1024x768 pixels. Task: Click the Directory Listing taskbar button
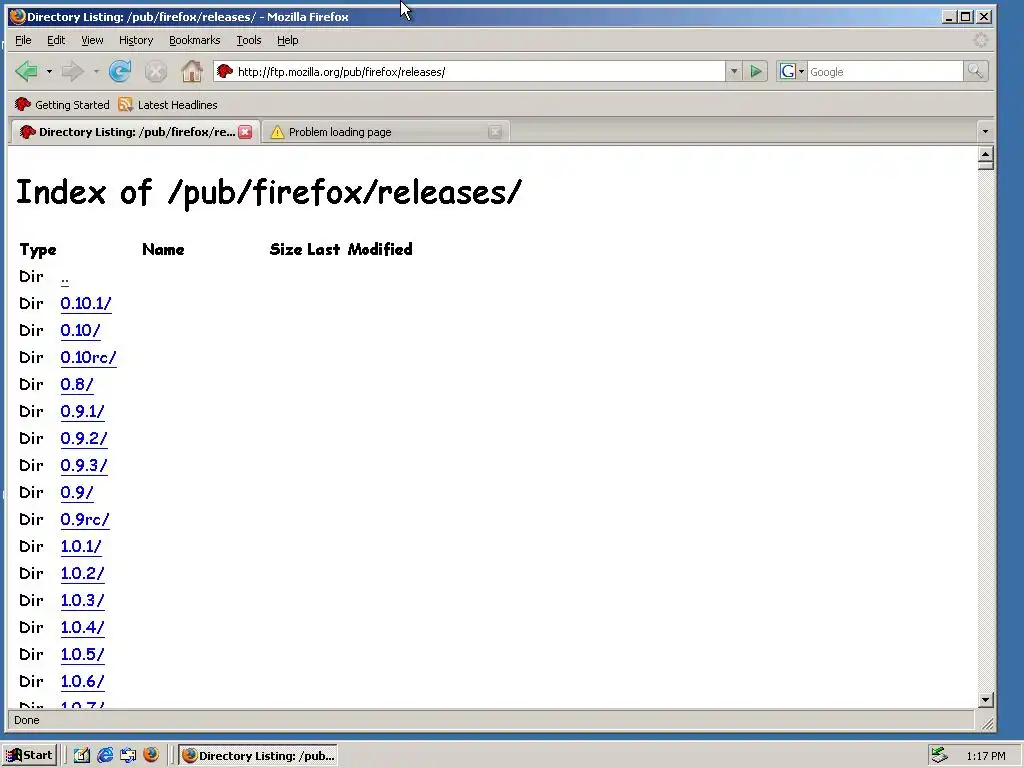tap(259, 756)
